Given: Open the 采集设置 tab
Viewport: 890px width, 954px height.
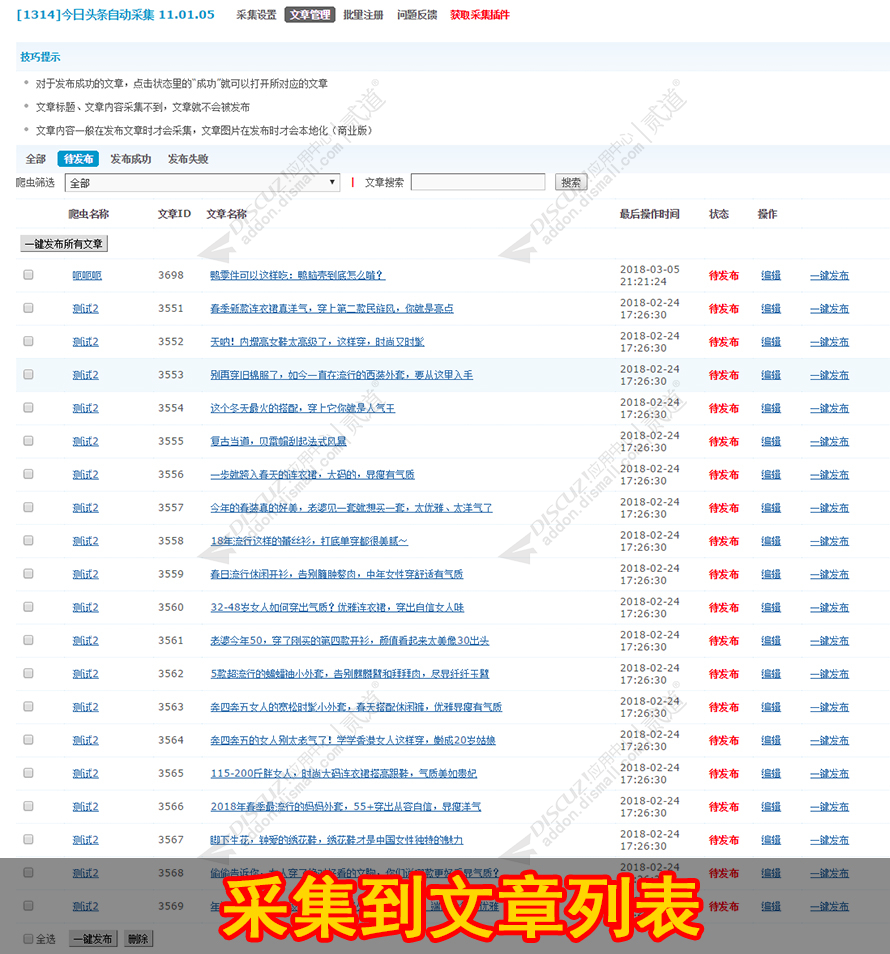Looking at the screenshot, I should (256, 15).
